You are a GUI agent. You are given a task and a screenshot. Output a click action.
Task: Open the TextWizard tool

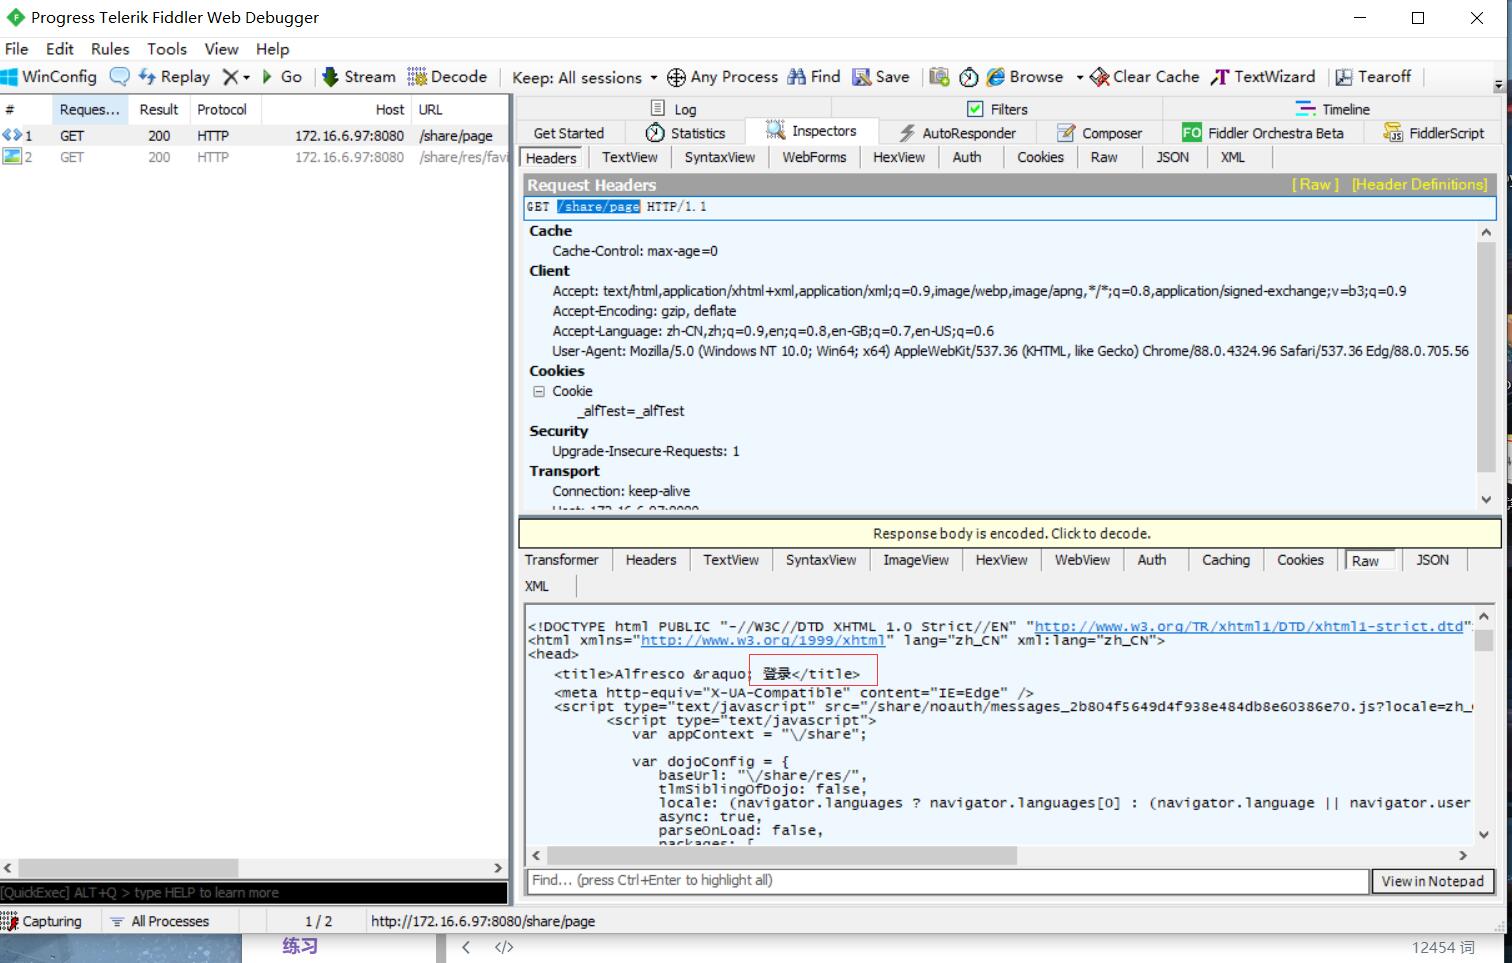[1263, 77]
